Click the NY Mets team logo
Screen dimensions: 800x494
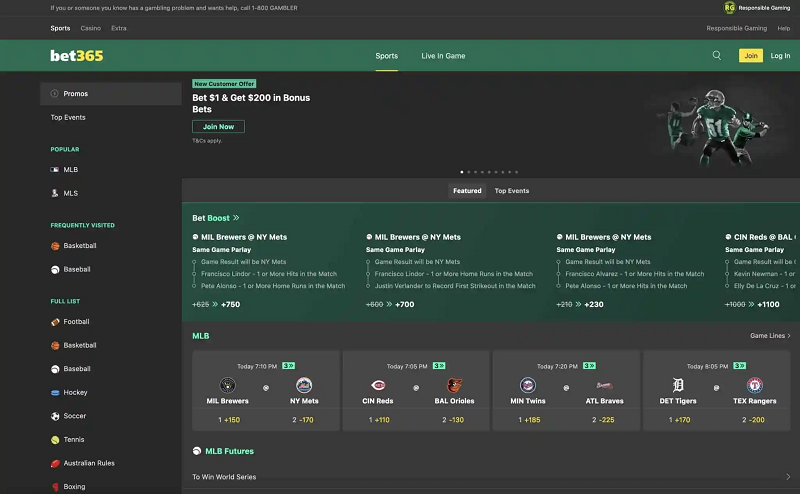point(304,385)
